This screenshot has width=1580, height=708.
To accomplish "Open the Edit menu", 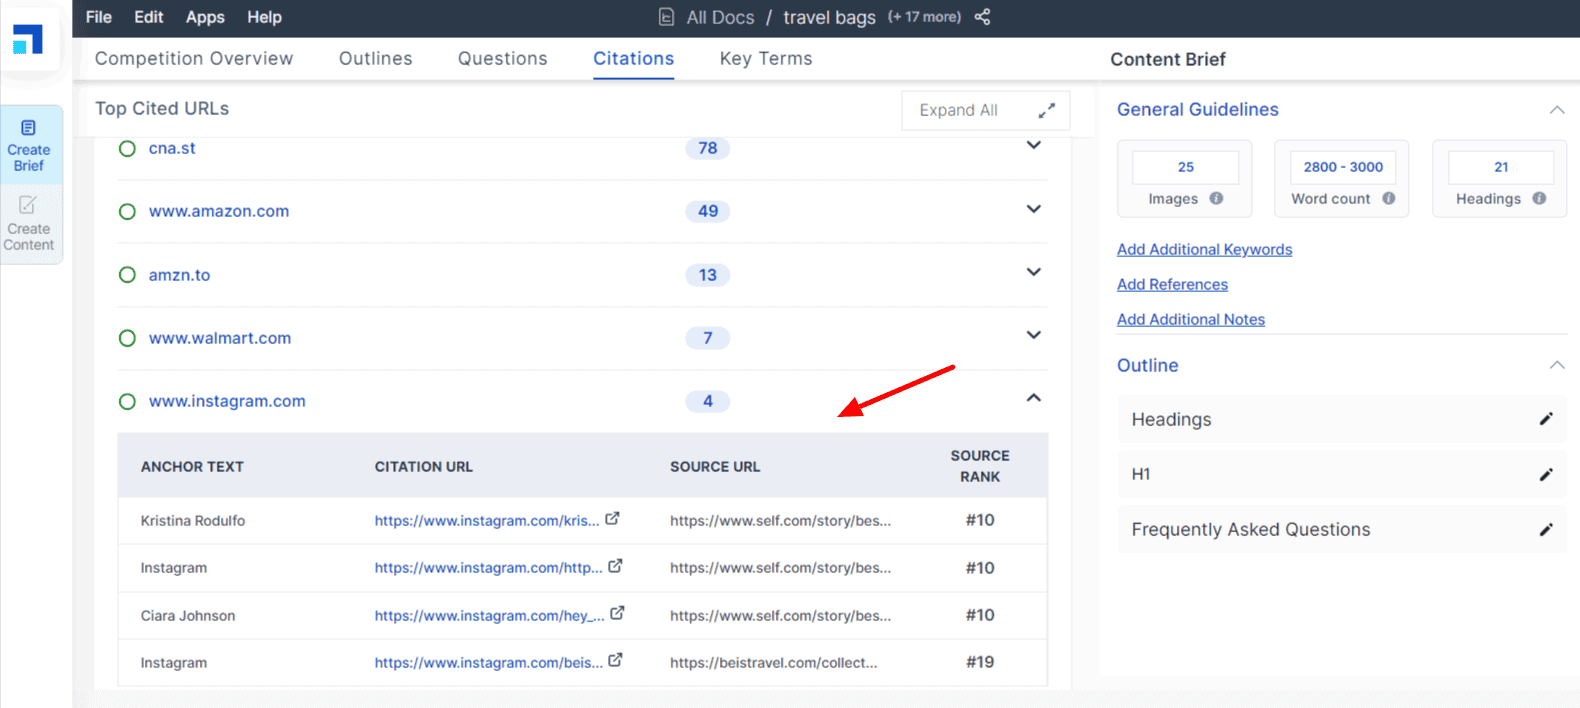I will (149, 17).
